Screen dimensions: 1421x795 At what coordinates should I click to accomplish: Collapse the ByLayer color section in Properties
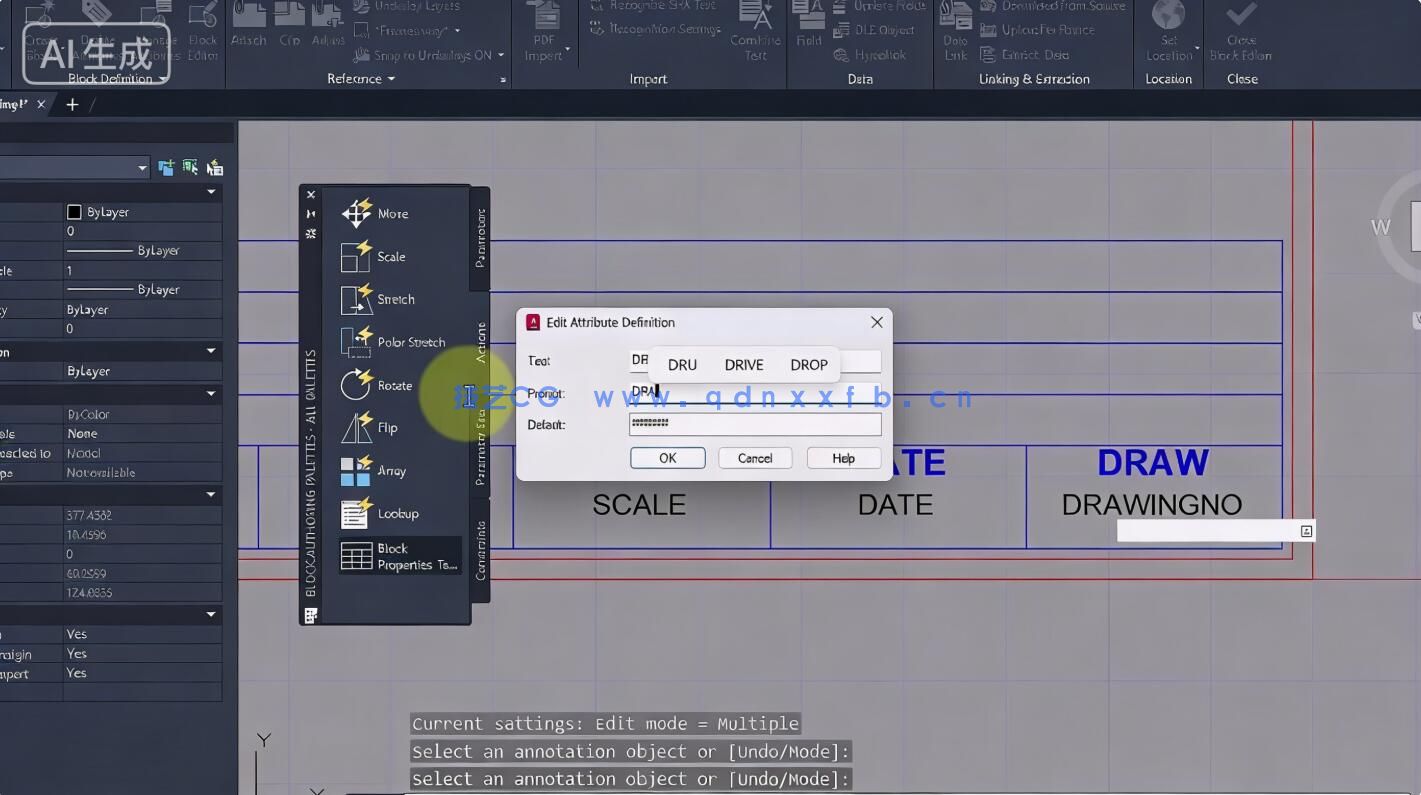tap(210, 193)
